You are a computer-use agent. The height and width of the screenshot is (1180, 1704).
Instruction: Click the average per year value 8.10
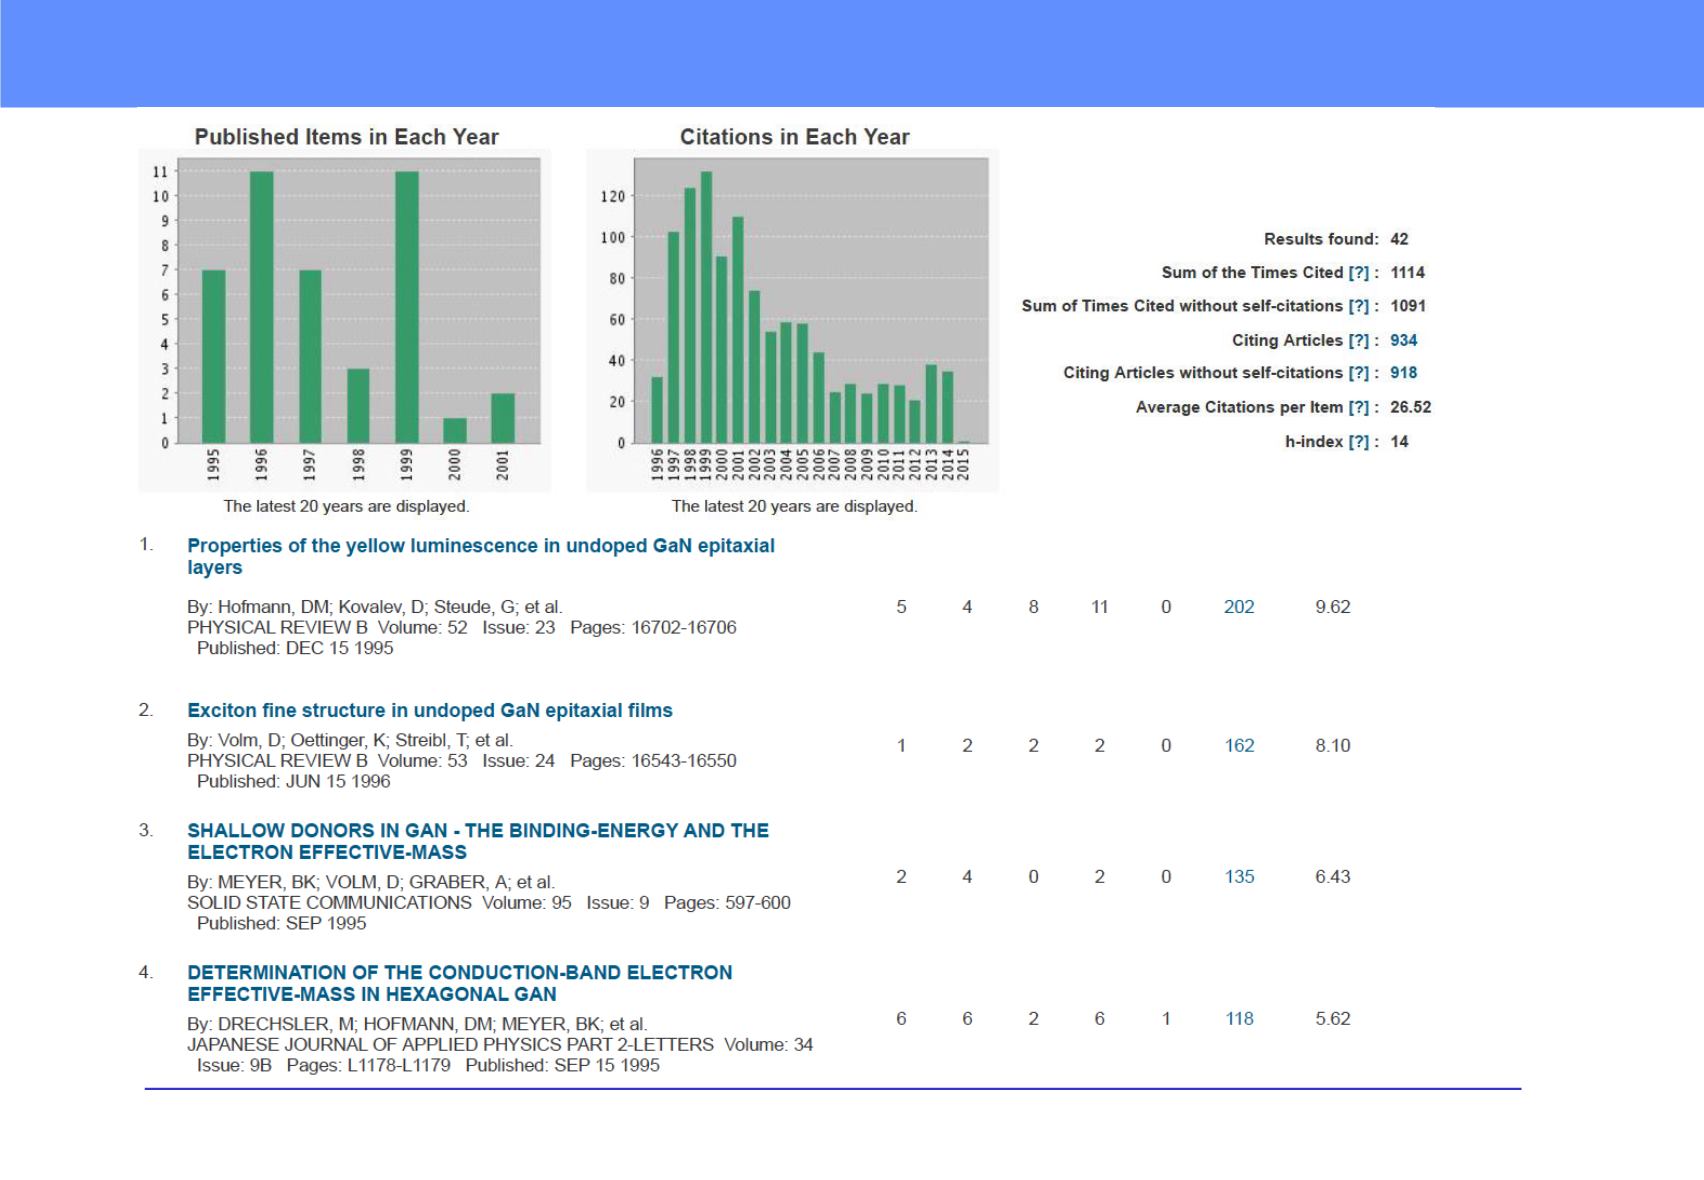click(1333, 746)
